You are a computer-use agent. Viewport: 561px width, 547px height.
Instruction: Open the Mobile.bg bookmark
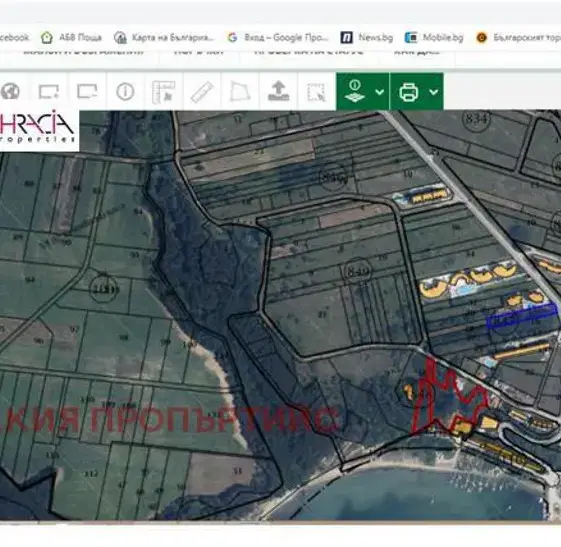coord(434,38)
